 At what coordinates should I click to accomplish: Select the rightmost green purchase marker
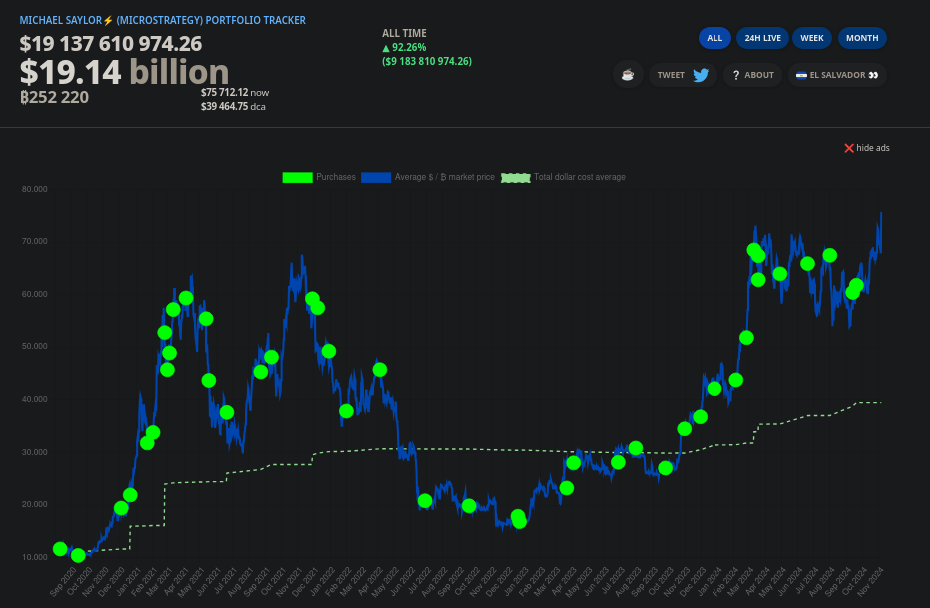coord(856,286)
